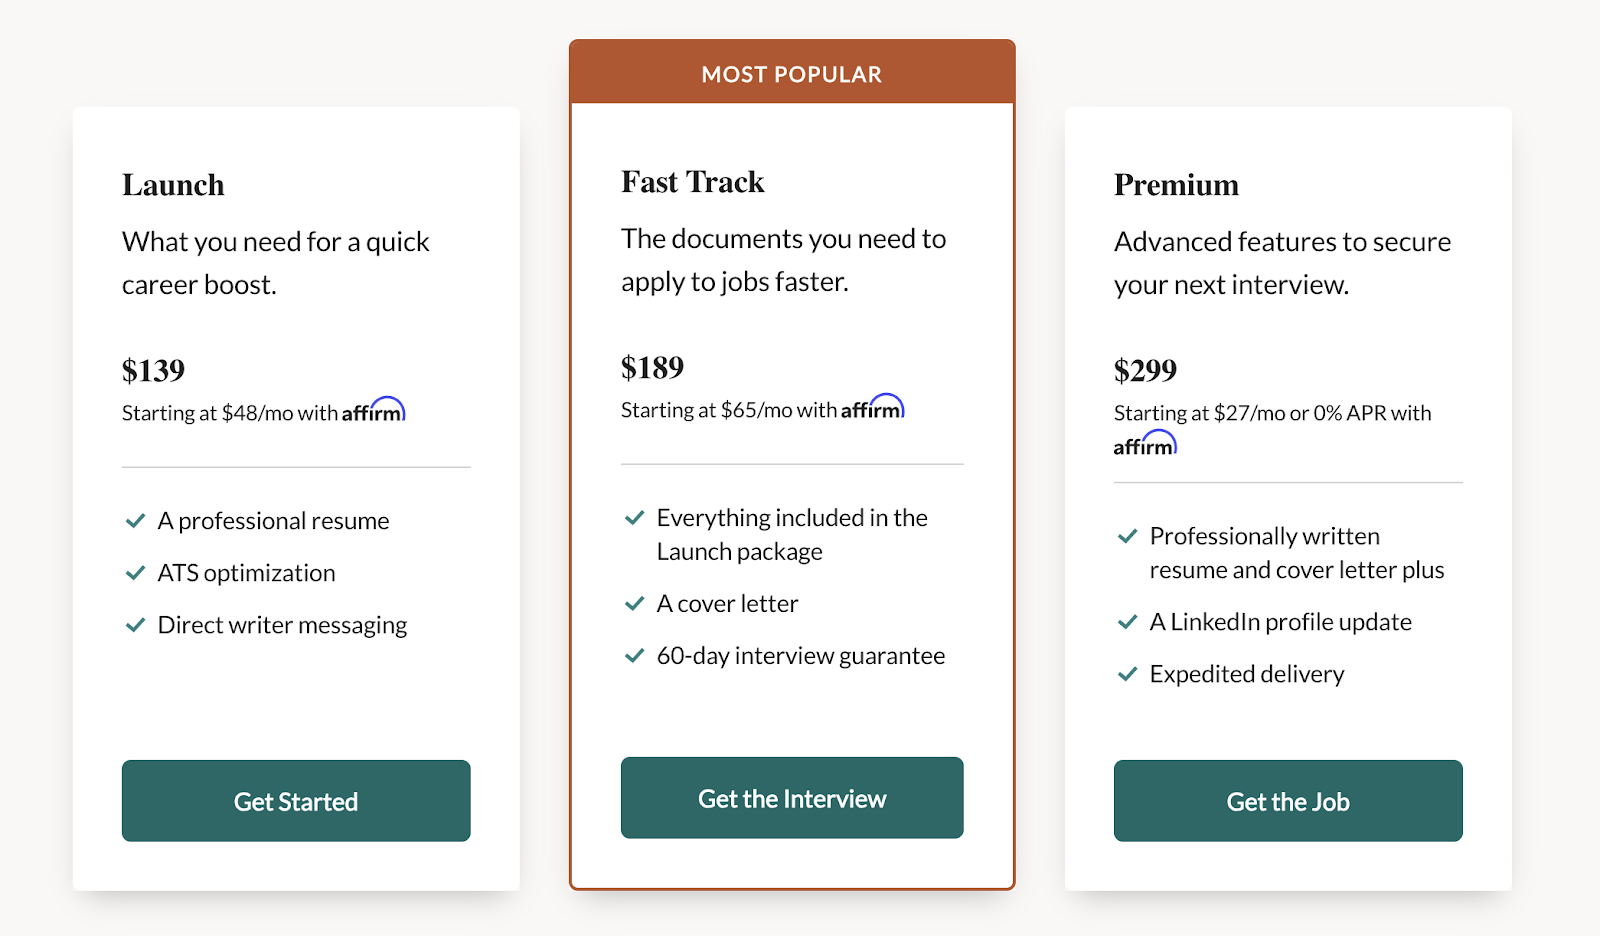Click the Starting at $27/mo financing text
The image size is (1600, 936).
(x=1272, y=413)
